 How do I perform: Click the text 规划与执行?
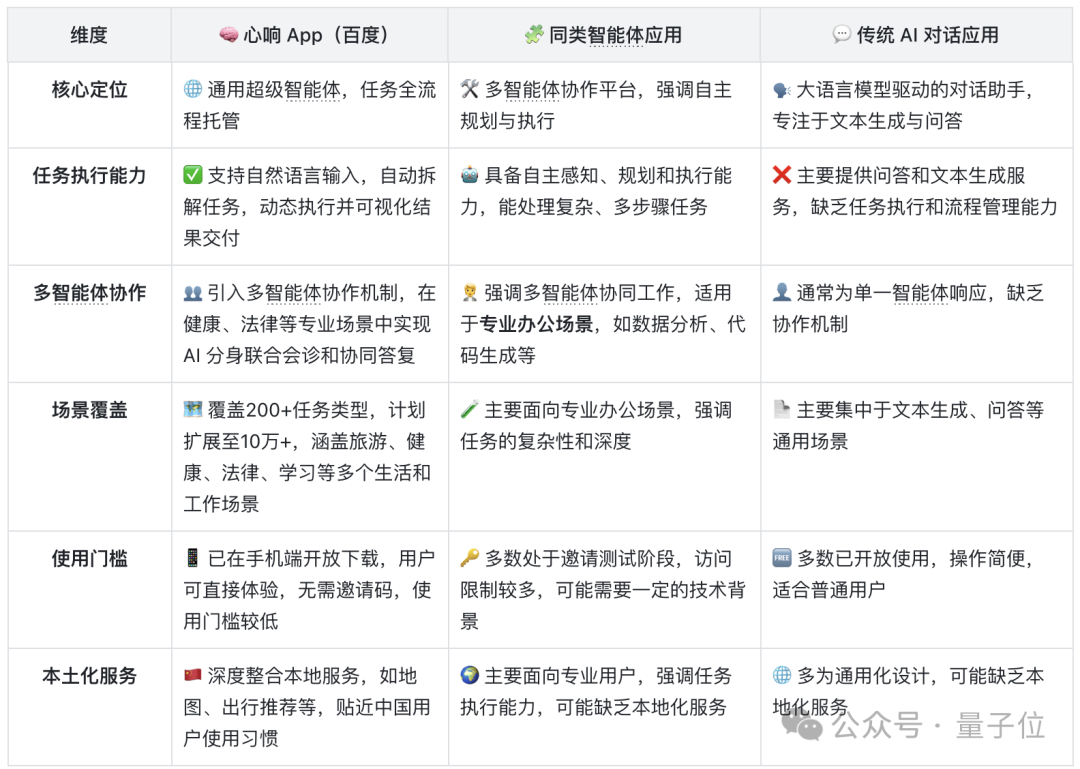(x=508, y=121)
